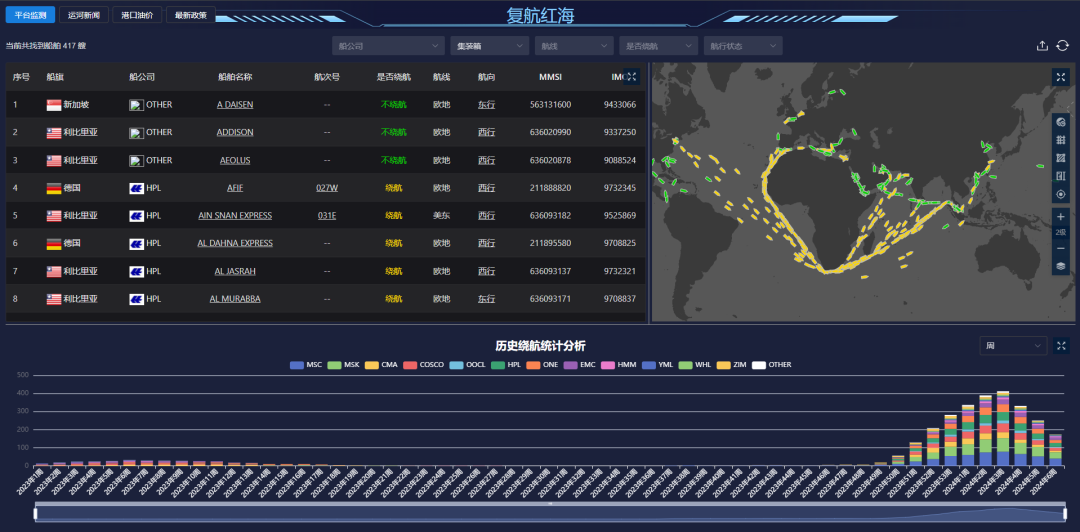The height and width of the screenshot is (532, 1080).
Task: Zoom in on the map
Action: 1061,216
